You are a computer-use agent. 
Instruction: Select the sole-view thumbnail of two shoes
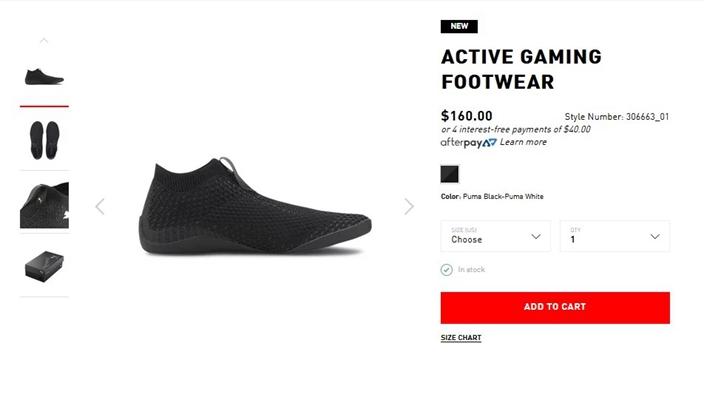click(44, 140)
